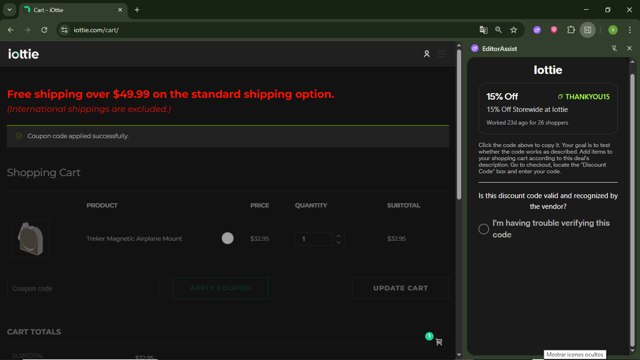640x360 pixels.
Task: Open the purple EditorAssist extension icon
Action: click(x=537, y=30)
